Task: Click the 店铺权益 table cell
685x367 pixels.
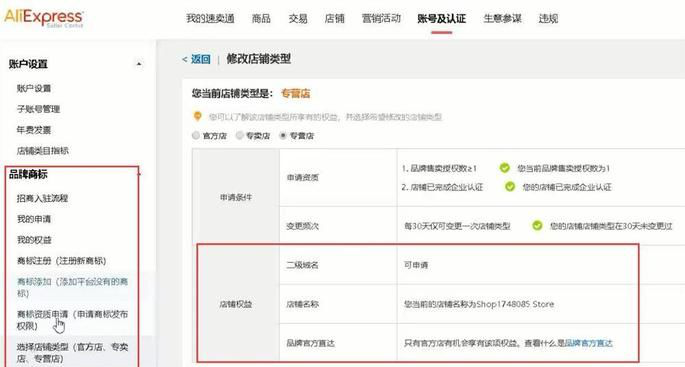Action: tap(236, 304)
